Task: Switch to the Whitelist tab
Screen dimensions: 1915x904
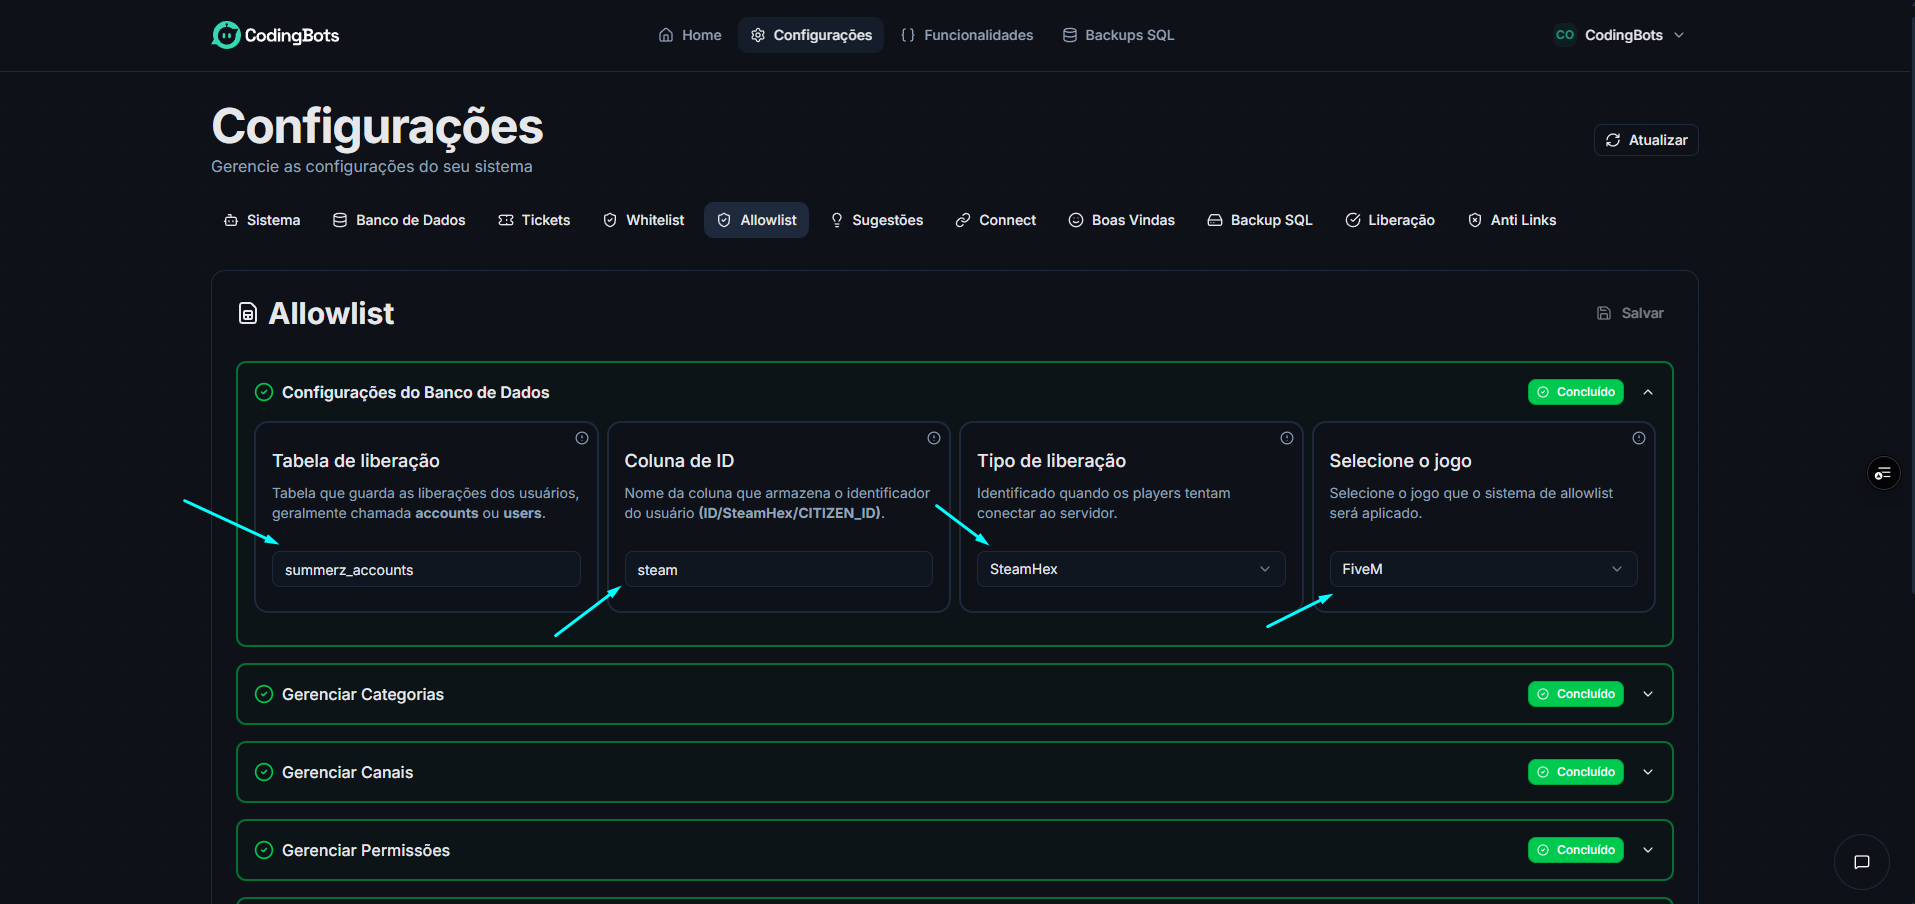Action: pyautogui.click(x=644, y=220)
